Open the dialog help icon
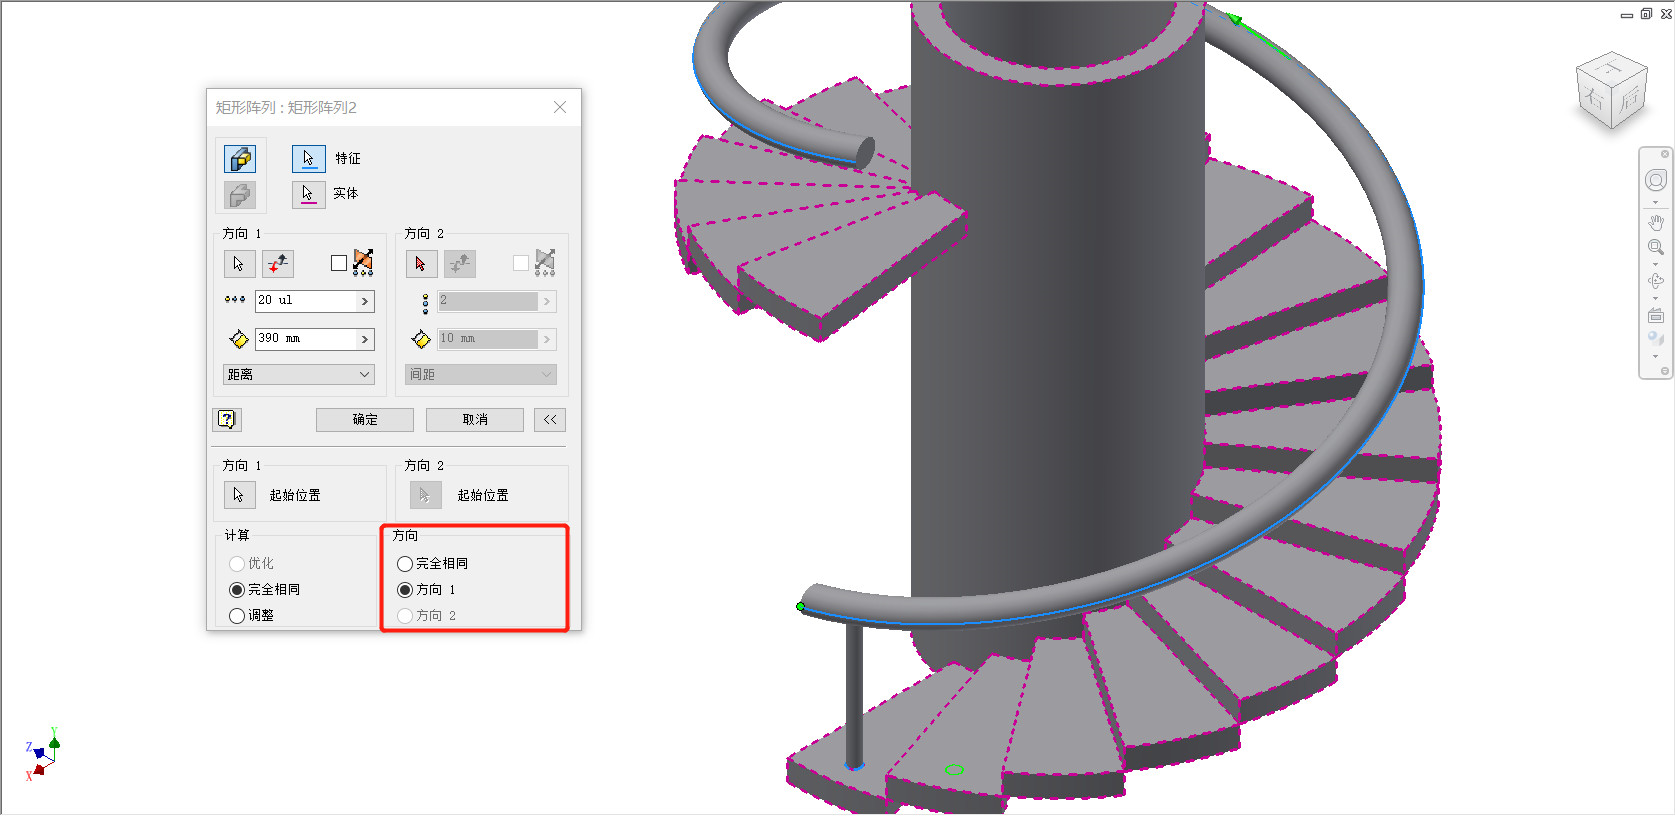 coord(227,419)
